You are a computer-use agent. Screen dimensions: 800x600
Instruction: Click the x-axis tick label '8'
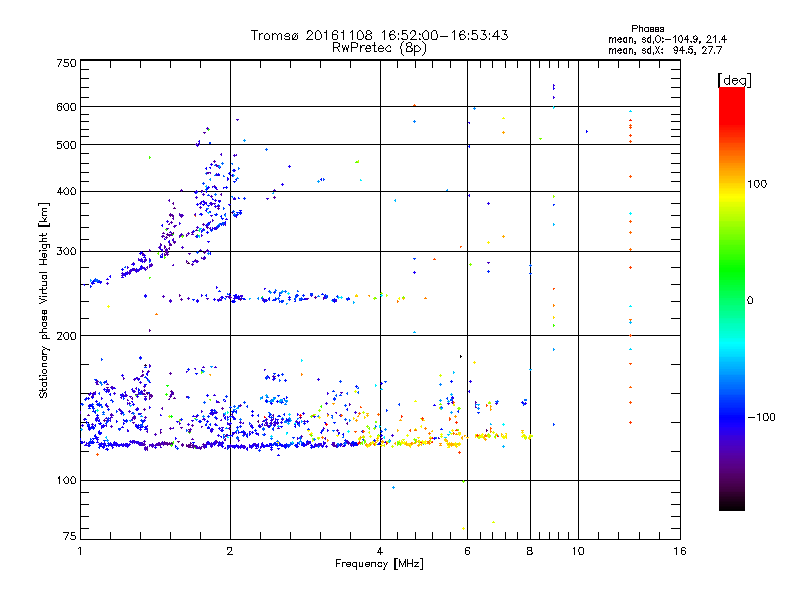click(x=530, y=551)
